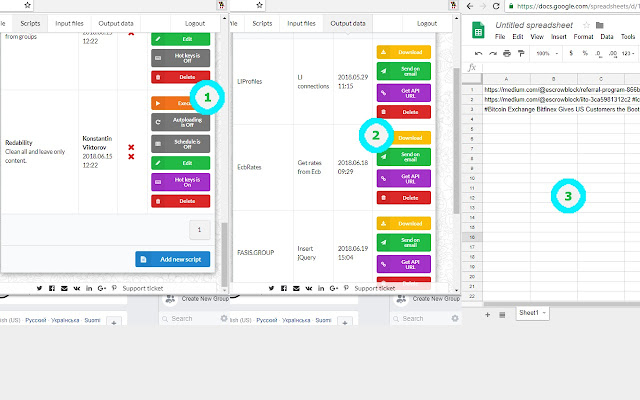Image resolution: width=640 pixels, height=400 pixels.
Task: Open the 100% zoom dropdown
Action: tap(547, 53)
